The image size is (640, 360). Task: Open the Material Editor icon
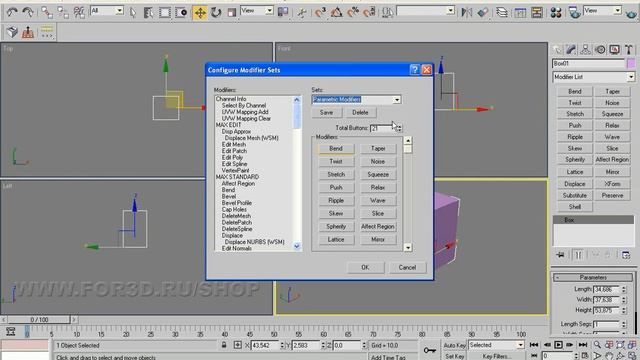tap(556, 12)
